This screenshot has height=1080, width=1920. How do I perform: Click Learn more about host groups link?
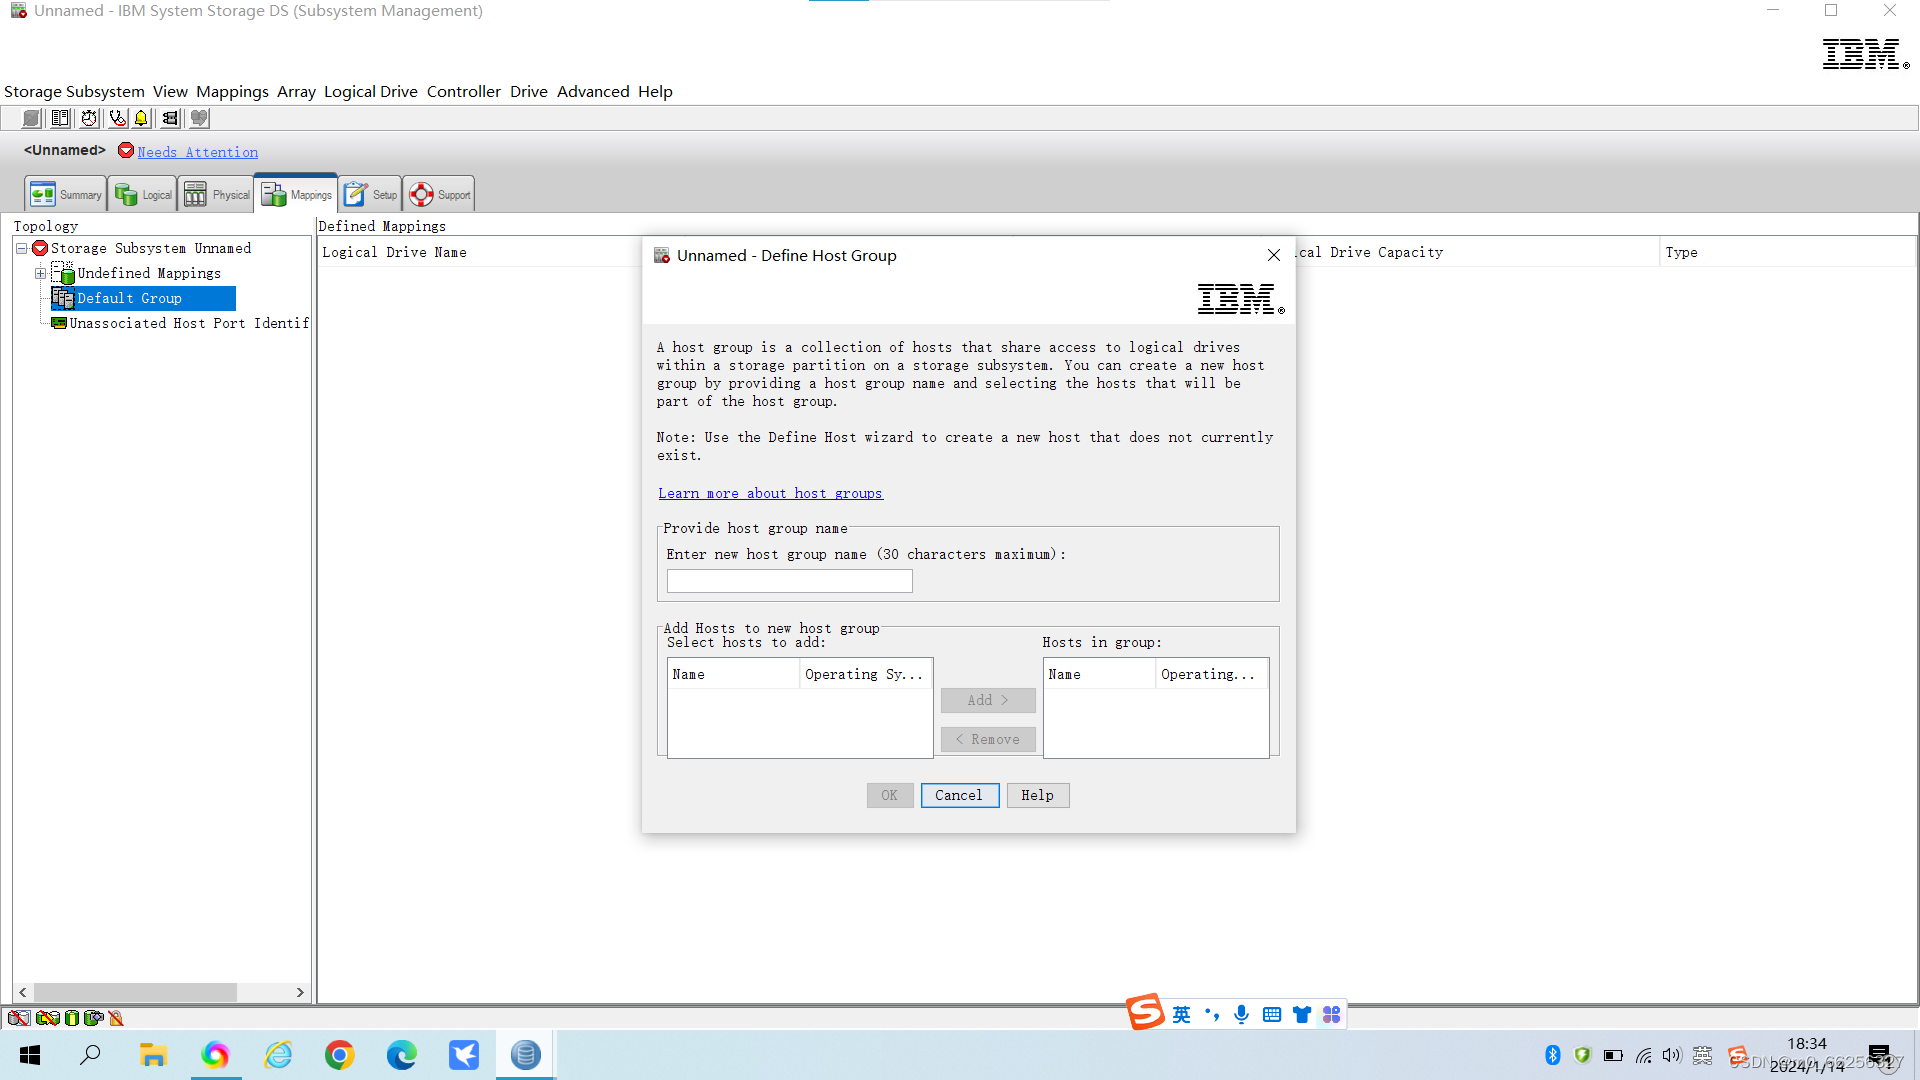[x=770, y=493]
